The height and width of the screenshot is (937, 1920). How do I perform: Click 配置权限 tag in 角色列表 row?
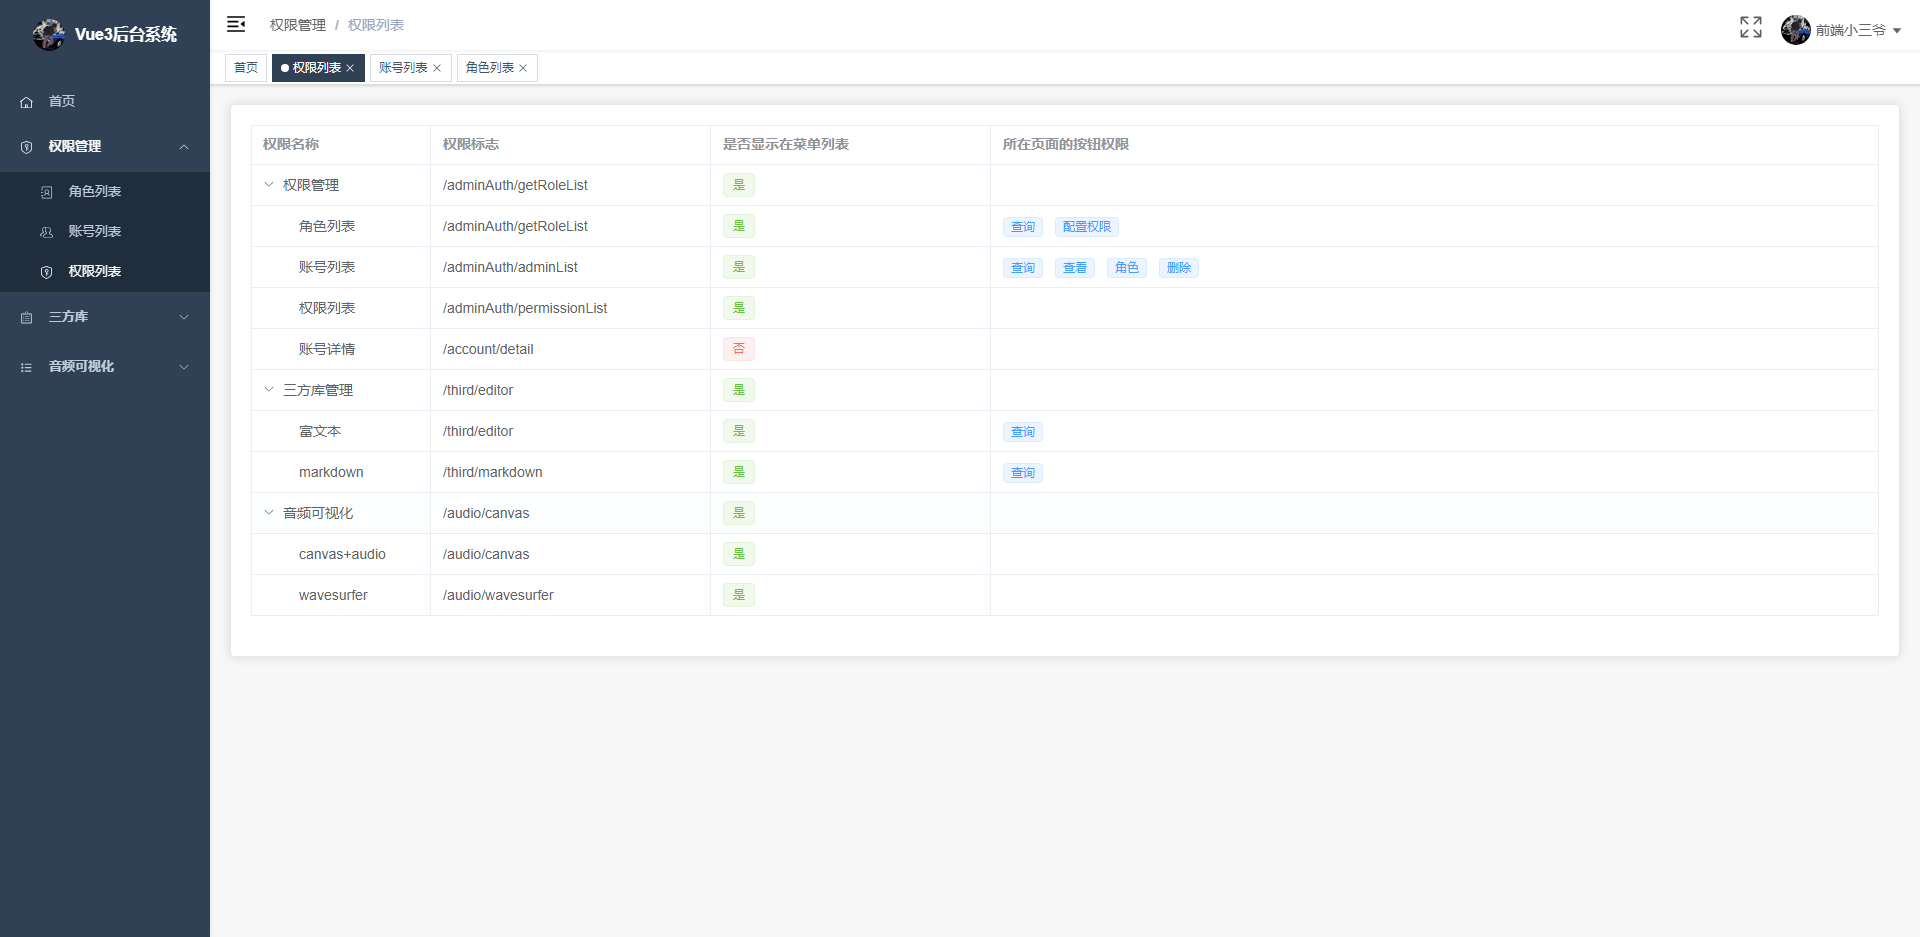(x=1087, y=227)
